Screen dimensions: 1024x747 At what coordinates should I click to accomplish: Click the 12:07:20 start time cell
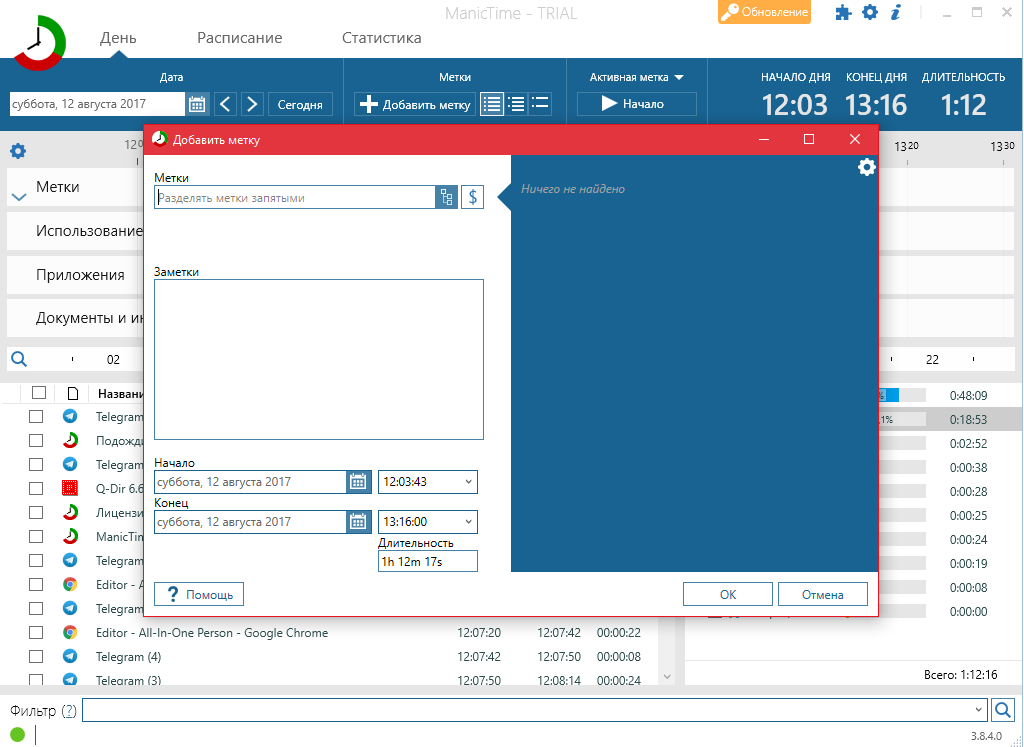pos(479,633)
